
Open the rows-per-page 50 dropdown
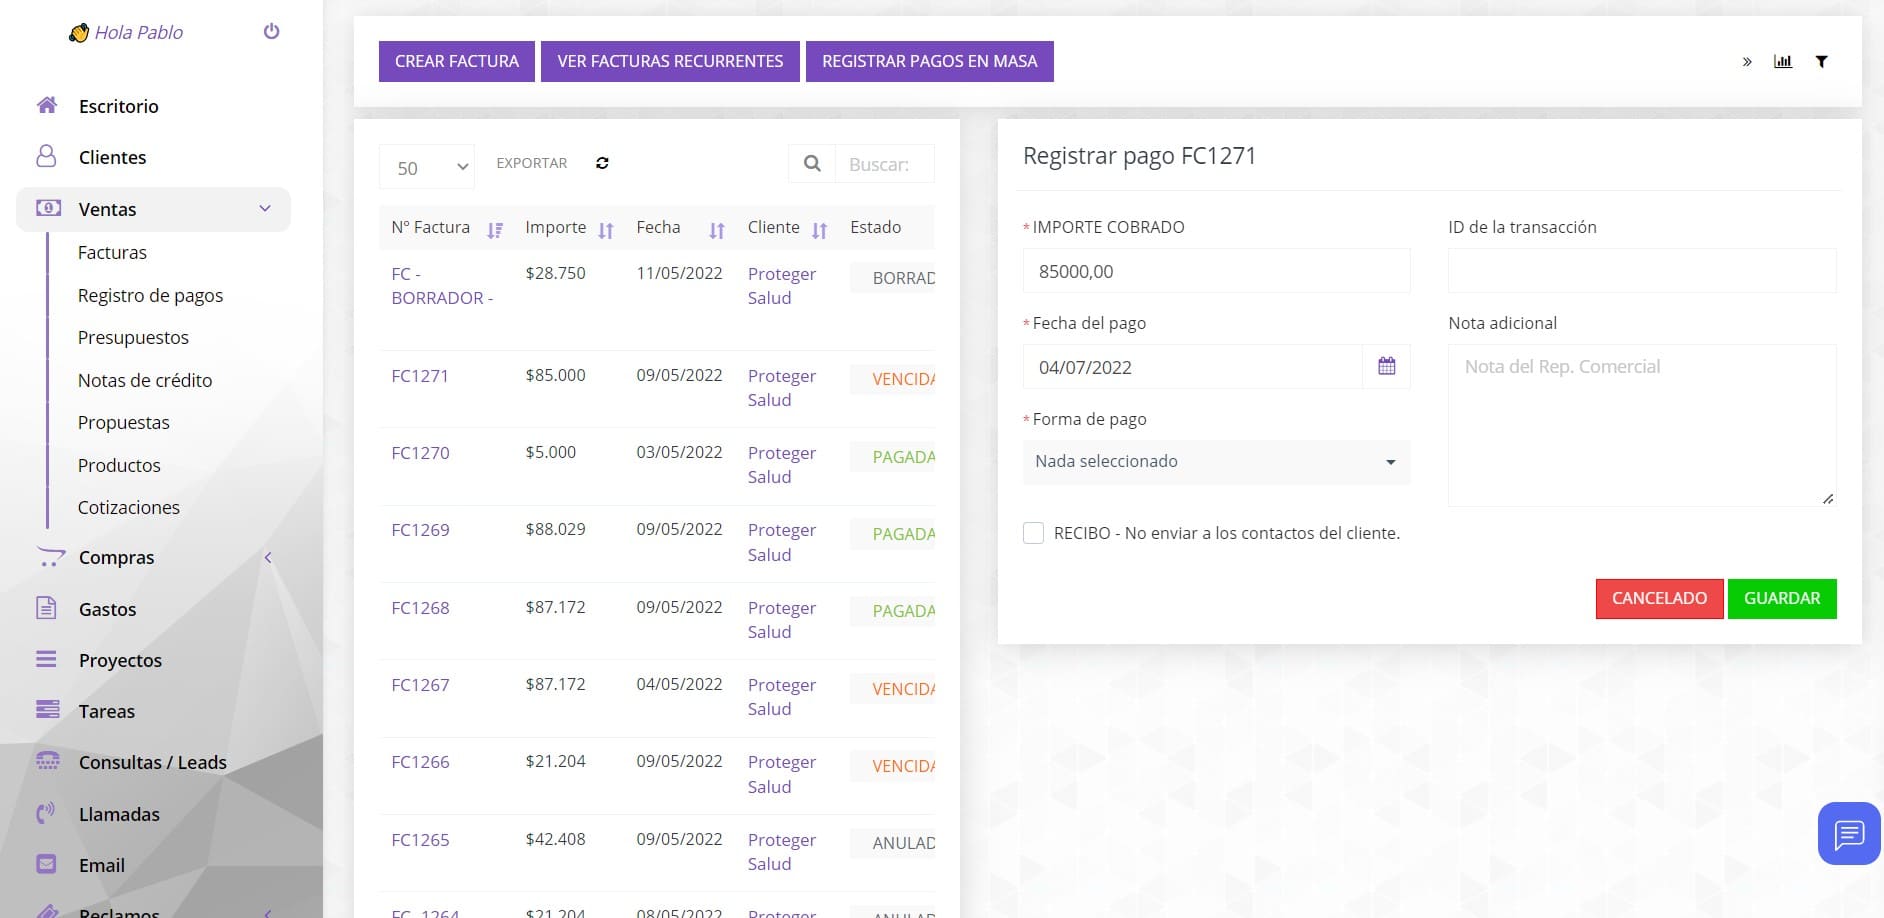(427, 167)
